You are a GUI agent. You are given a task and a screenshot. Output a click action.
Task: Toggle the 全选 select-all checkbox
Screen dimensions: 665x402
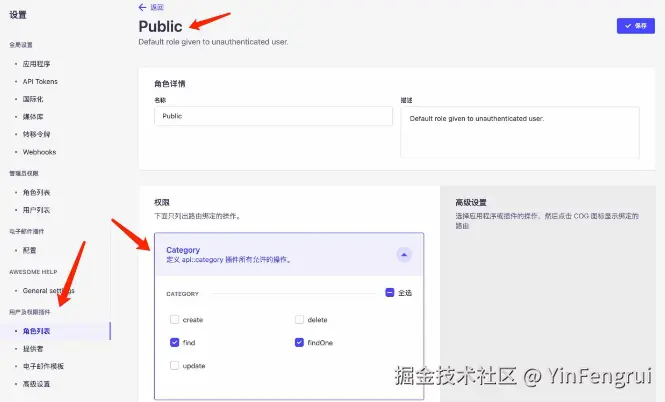pos(390,293)
